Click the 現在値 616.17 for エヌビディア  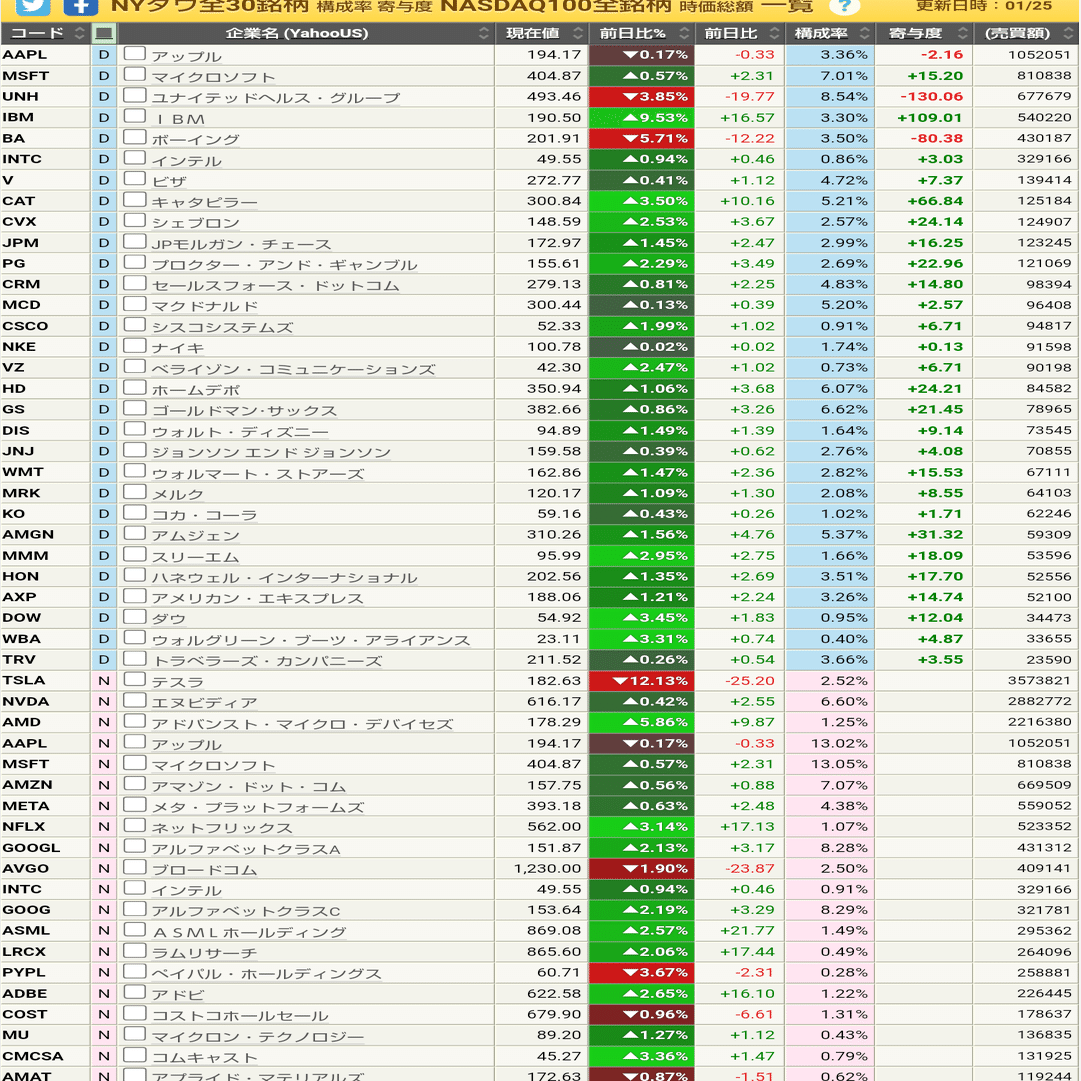click(x=554, y=701)
